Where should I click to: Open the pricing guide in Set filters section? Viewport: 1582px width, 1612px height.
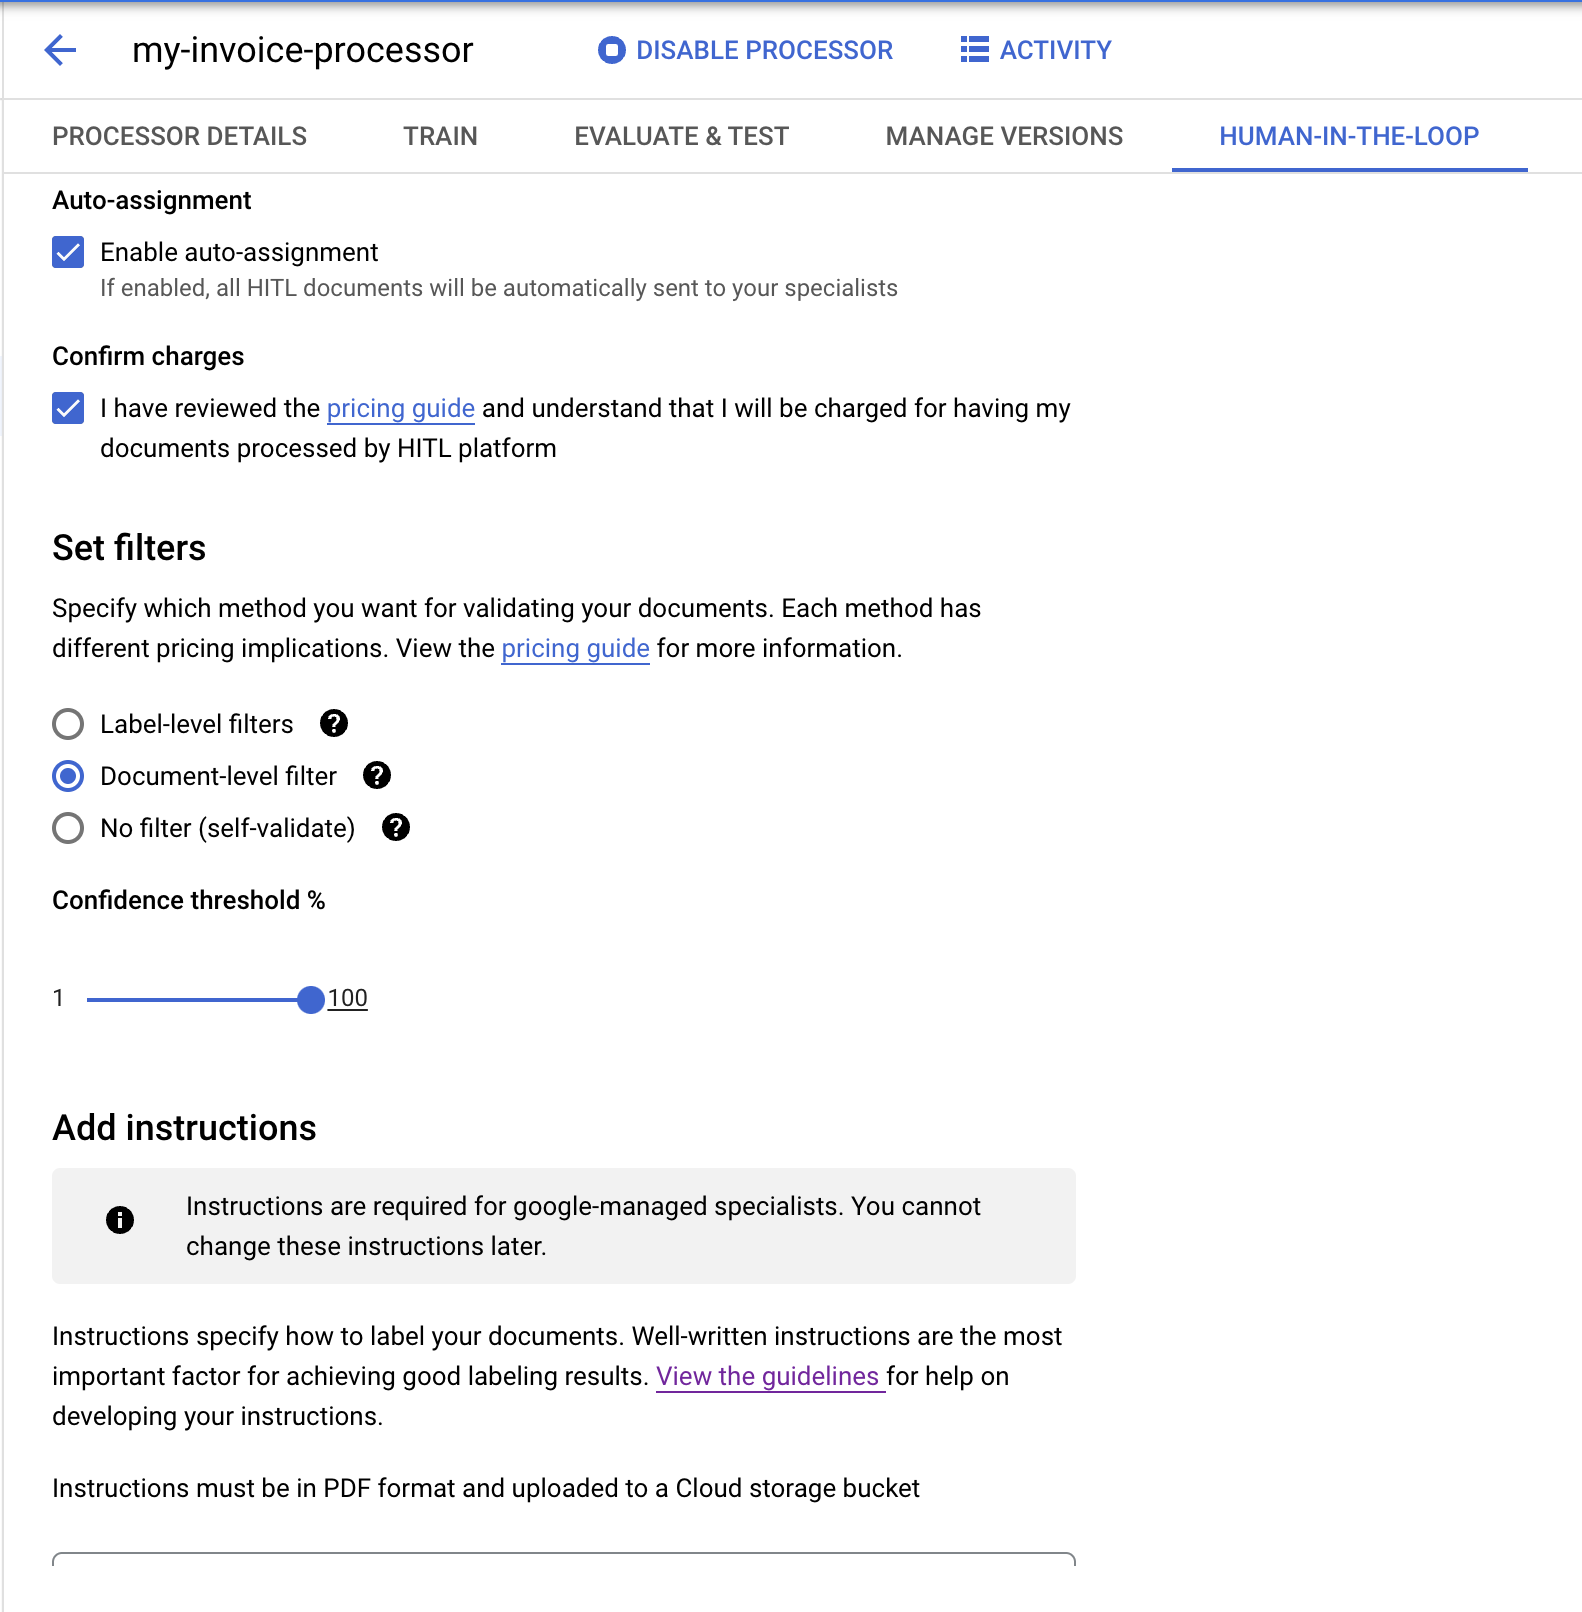(x=575, y=648)
